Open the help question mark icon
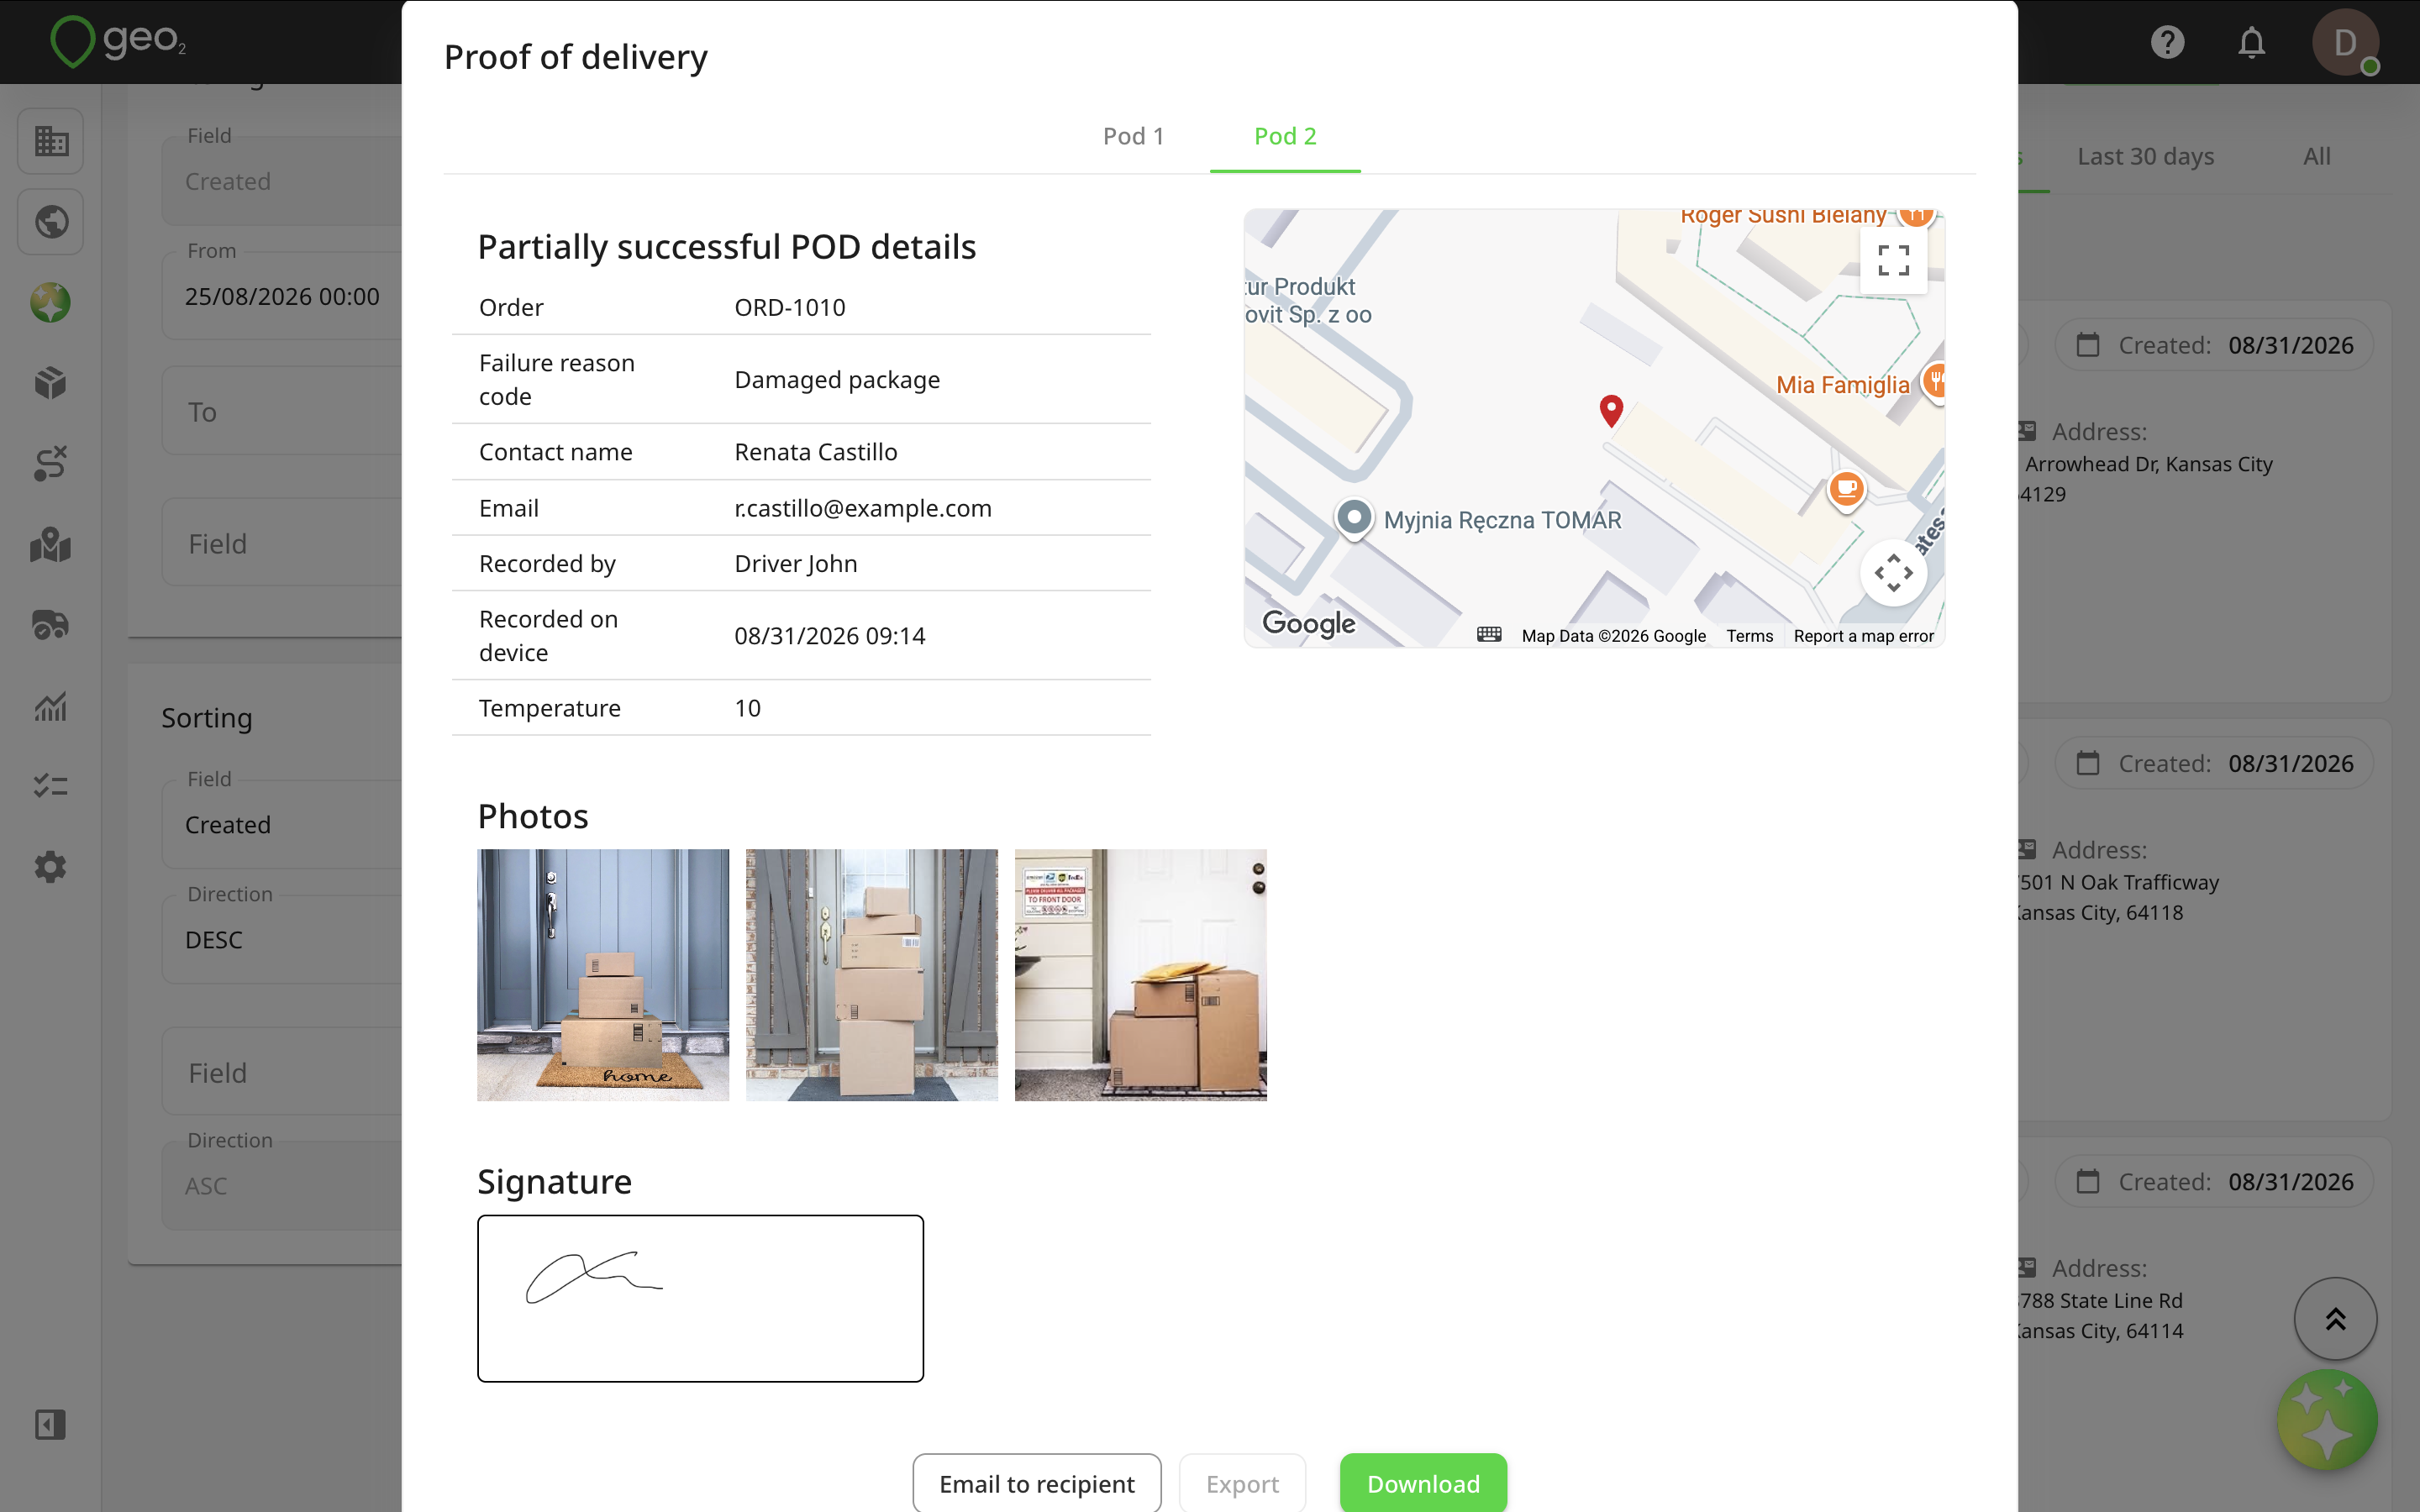The image size is (2420, 1512). click(x=2167, y=42)
